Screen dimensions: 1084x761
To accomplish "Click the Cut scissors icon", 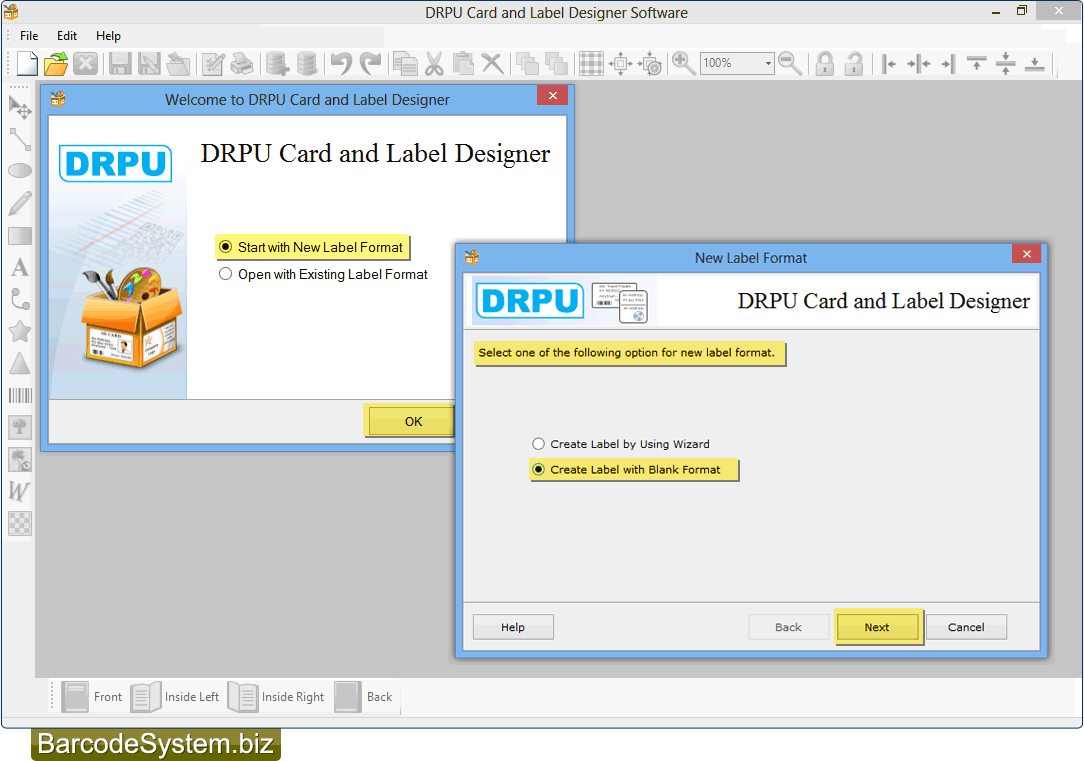I will pyautogui.click(x=433, y=64).
